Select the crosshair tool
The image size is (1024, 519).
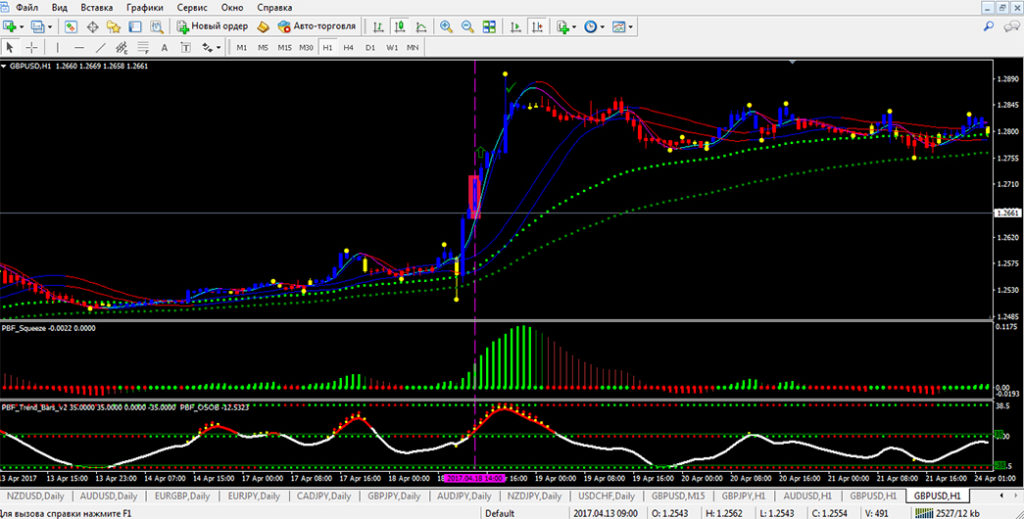(x=31, y=48)
